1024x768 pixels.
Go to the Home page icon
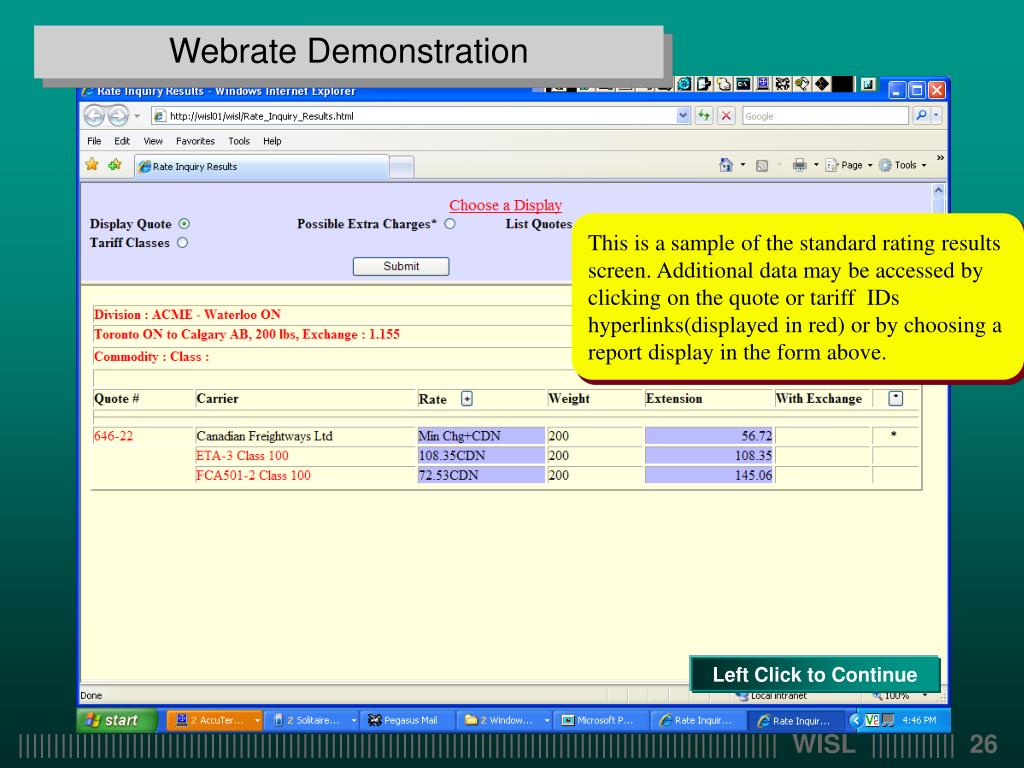tap(726, 165)
